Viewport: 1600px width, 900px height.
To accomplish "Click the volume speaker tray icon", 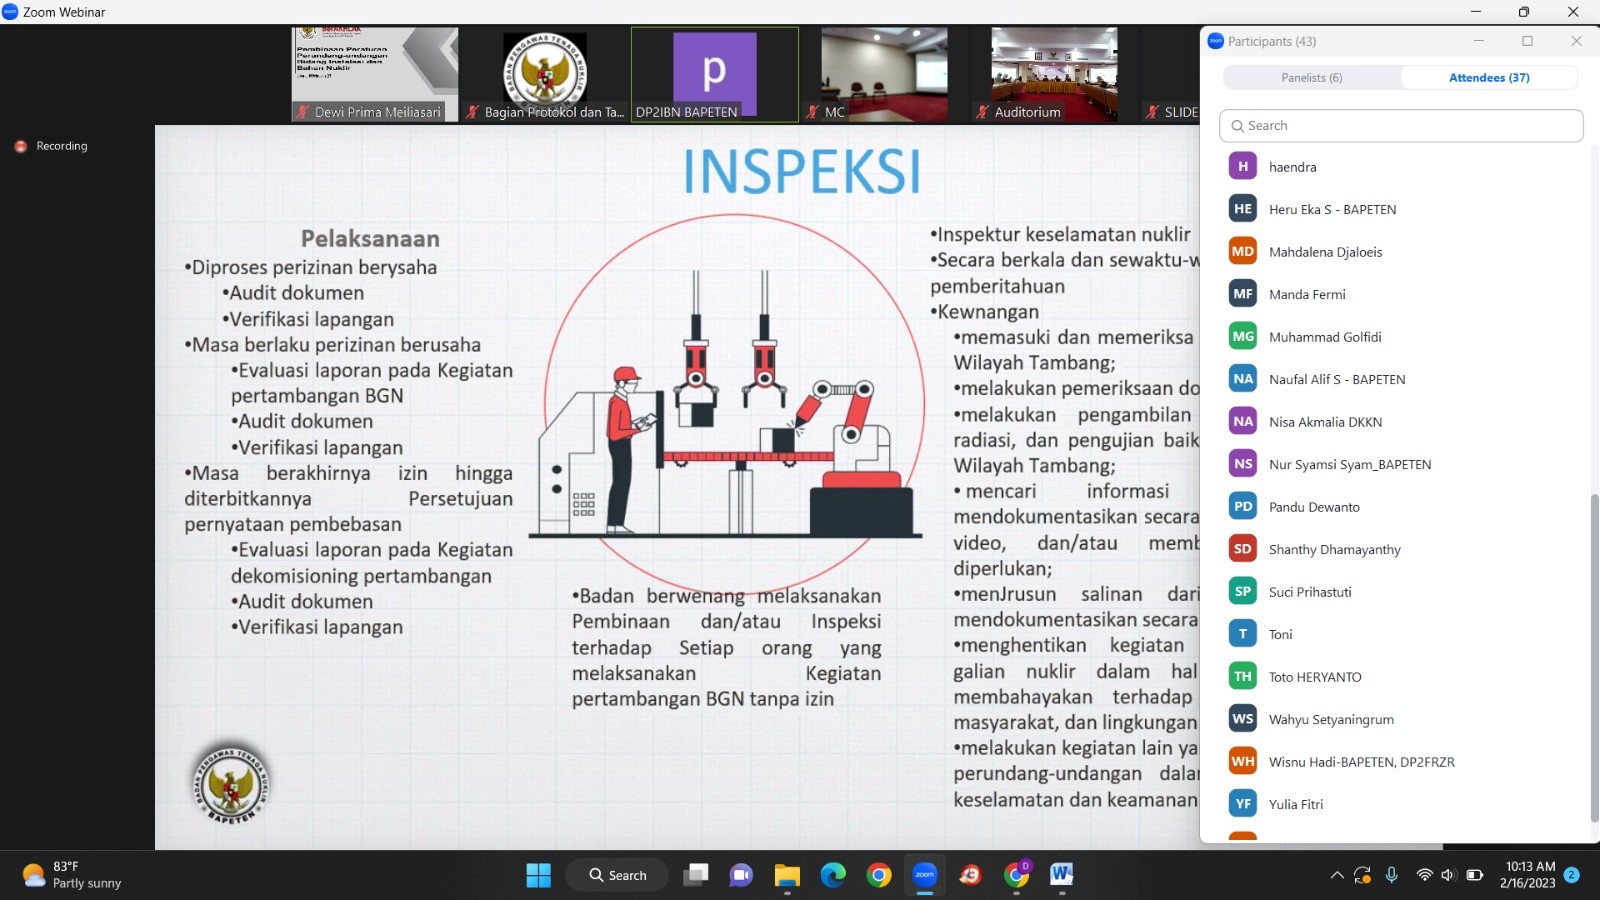I will (1448, 875).
